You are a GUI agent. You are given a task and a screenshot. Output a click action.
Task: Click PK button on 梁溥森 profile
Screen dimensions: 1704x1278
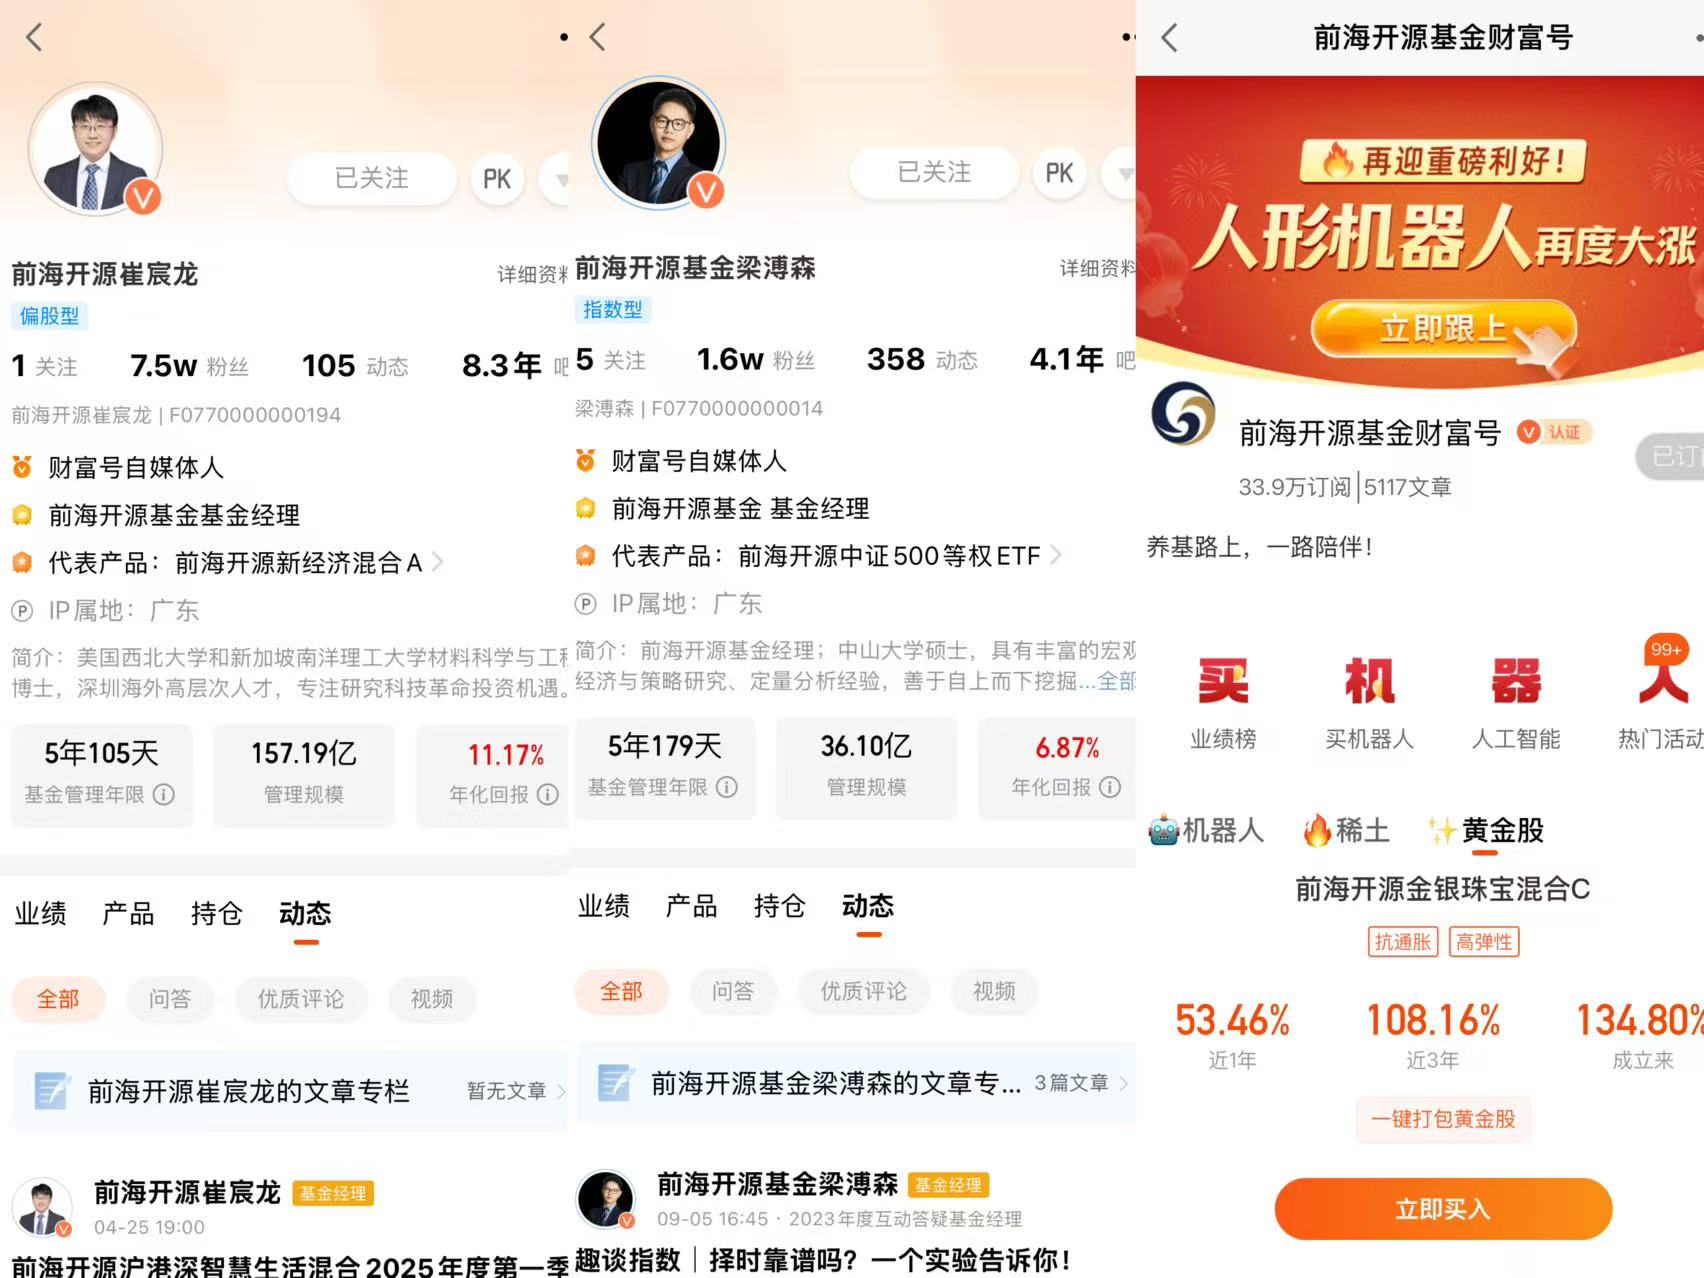1059,173
